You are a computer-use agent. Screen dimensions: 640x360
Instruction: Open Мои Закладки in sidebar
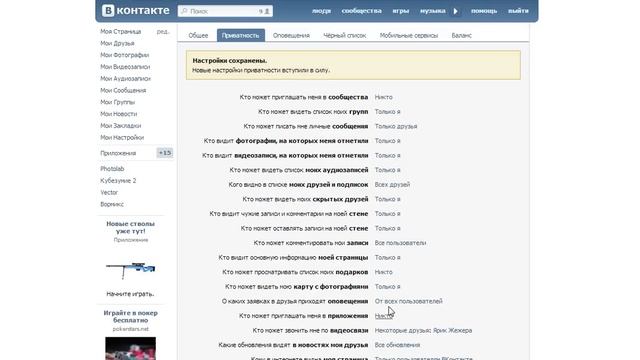coord(120,126)
